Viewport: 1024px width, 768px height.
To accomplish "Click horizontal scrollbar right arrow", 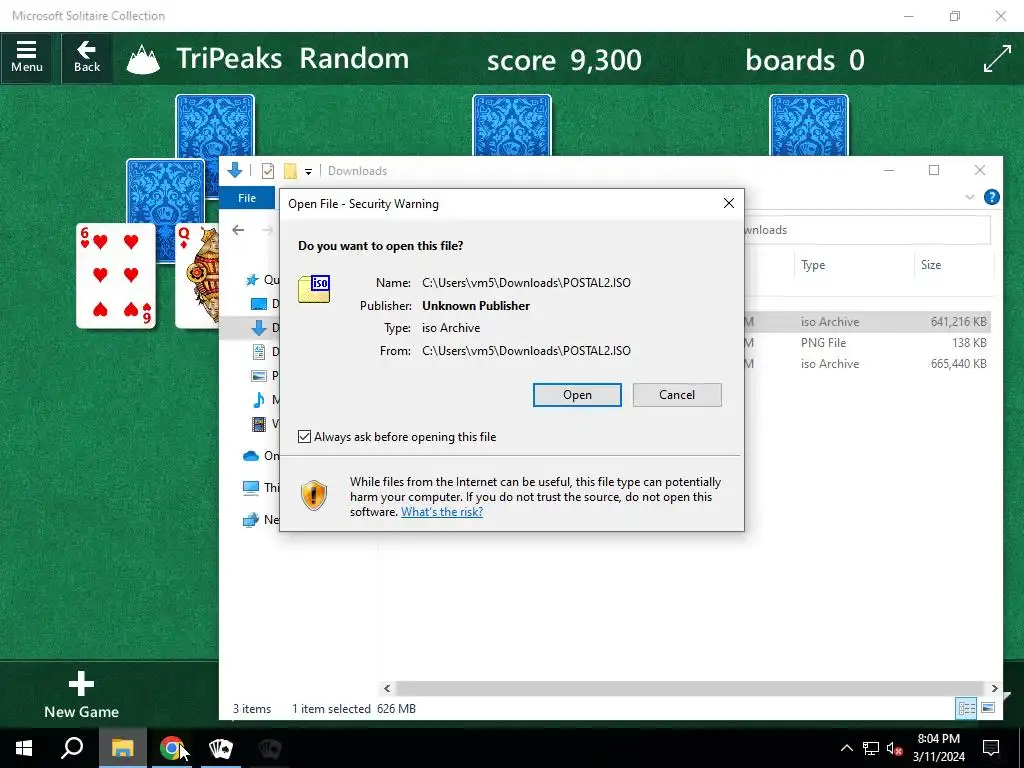I will (994, 688).
